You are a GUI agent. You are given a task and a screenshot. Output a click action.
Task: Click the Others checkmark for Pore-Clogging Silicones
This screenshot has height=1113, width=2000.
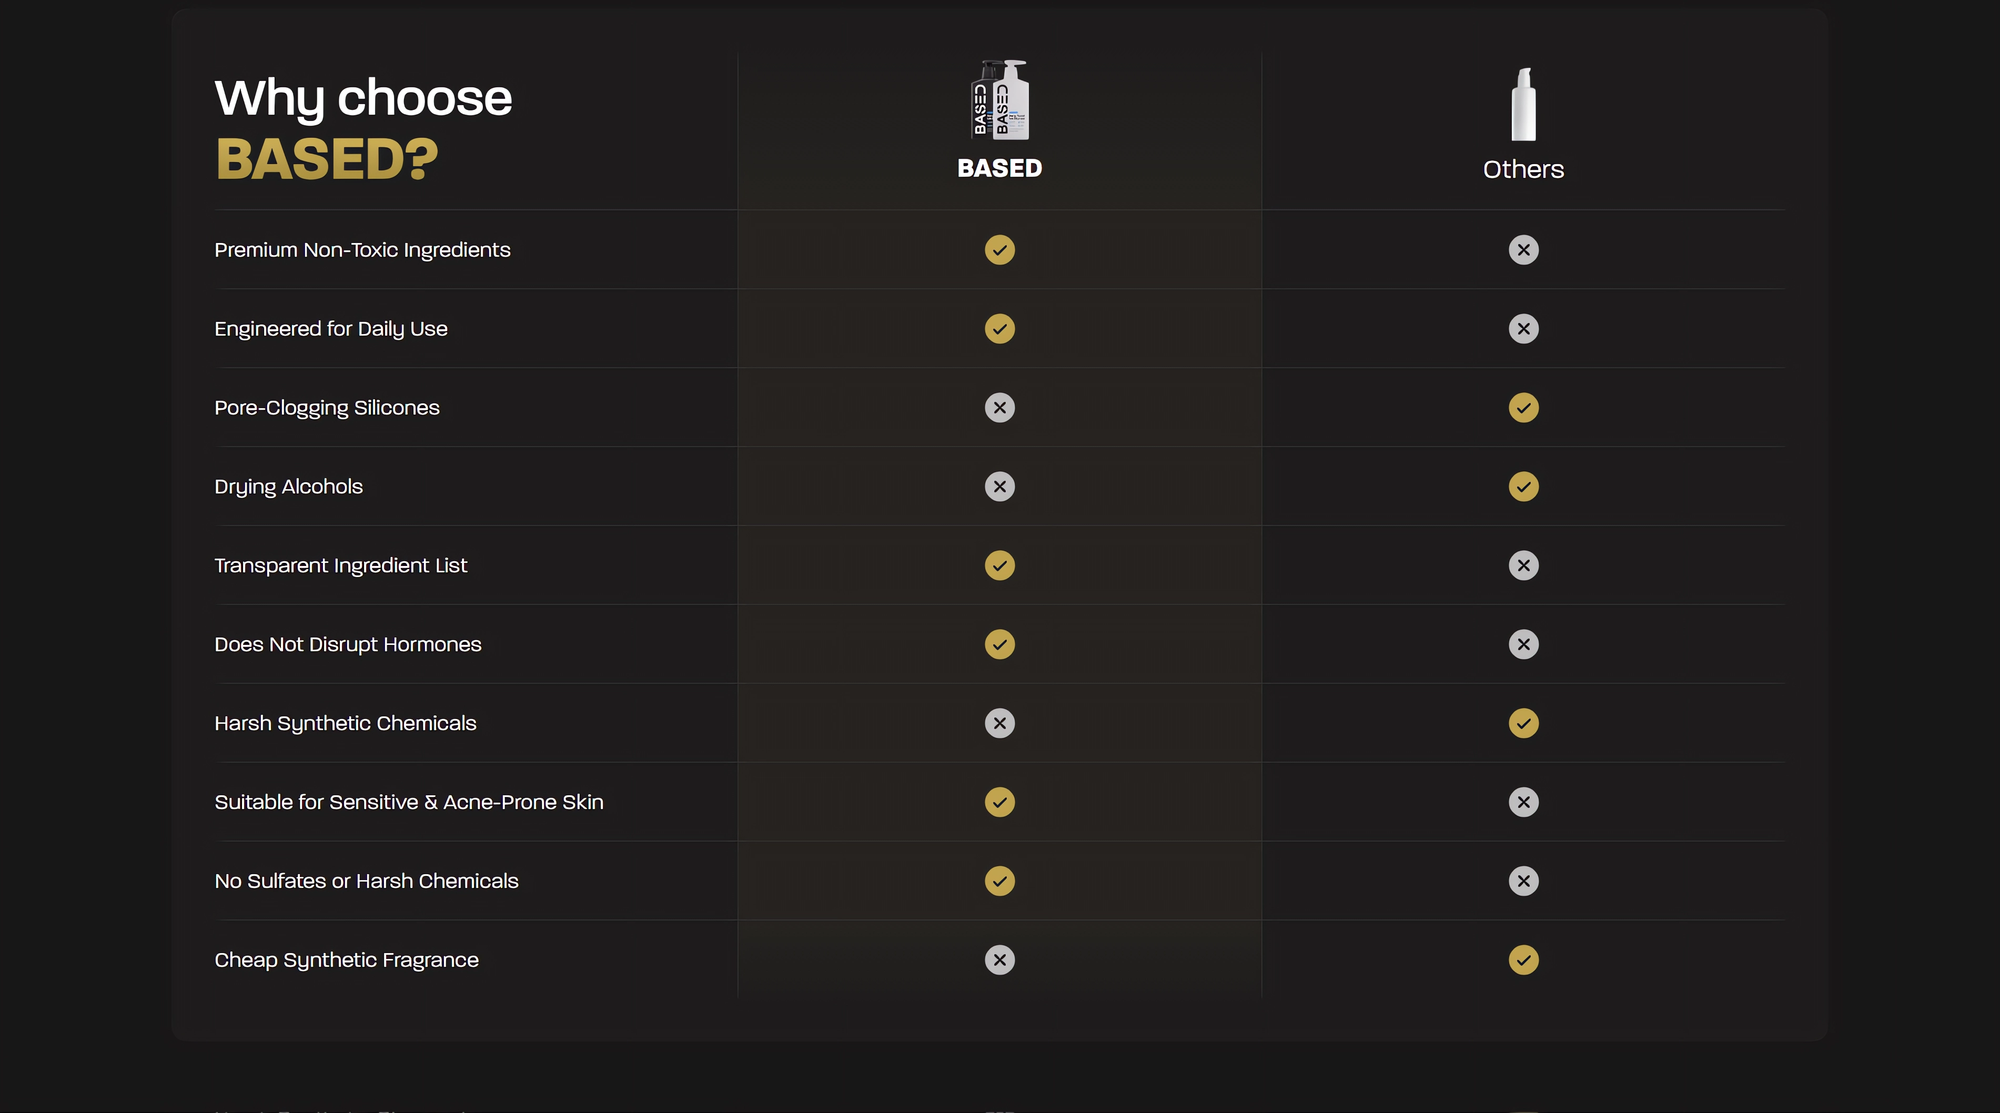(x=1523, y=408)
